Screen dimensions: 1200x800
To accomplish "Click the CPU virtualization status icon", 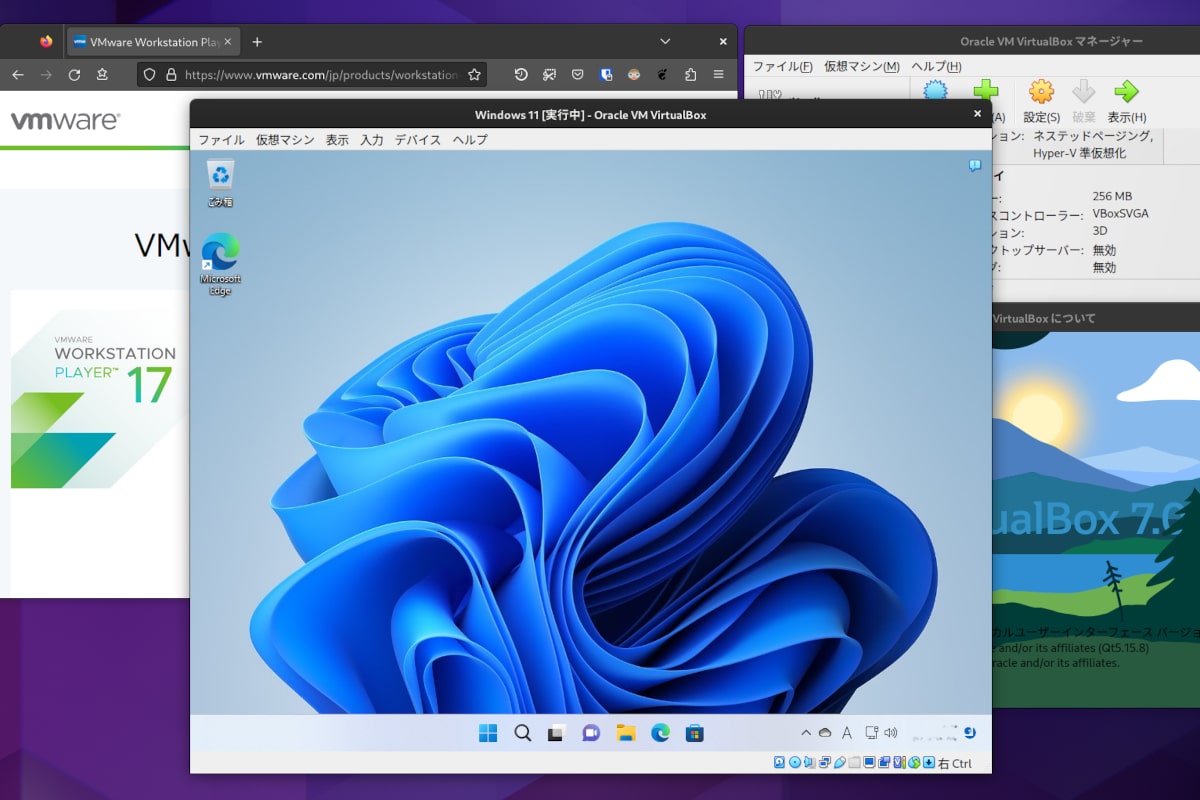I will tap(899, 763).
